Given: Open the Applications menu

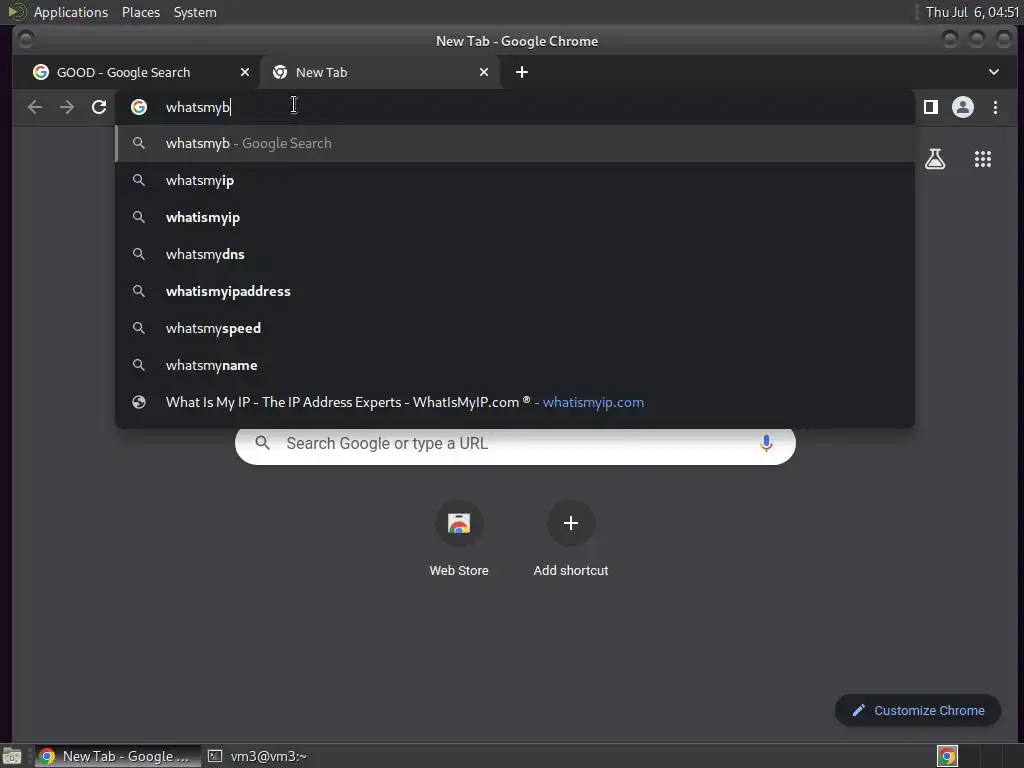Looking at the screenshot, I should pos(71,12).
